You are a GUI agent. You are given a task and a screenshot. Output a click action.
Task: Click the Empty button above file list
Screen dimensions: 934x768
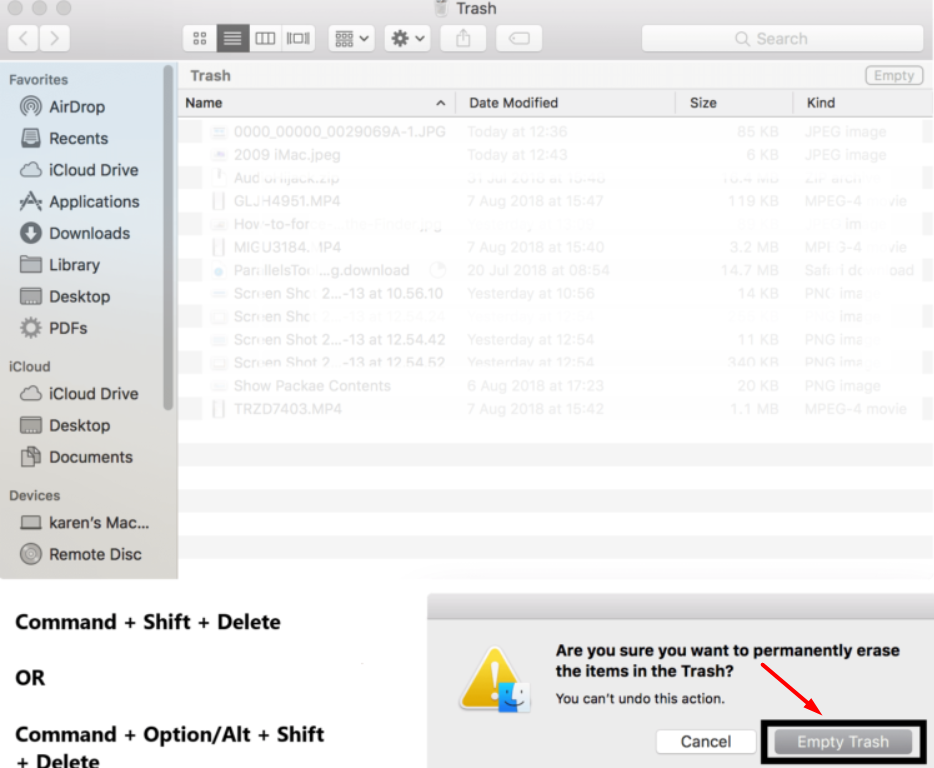pos(893,76)
